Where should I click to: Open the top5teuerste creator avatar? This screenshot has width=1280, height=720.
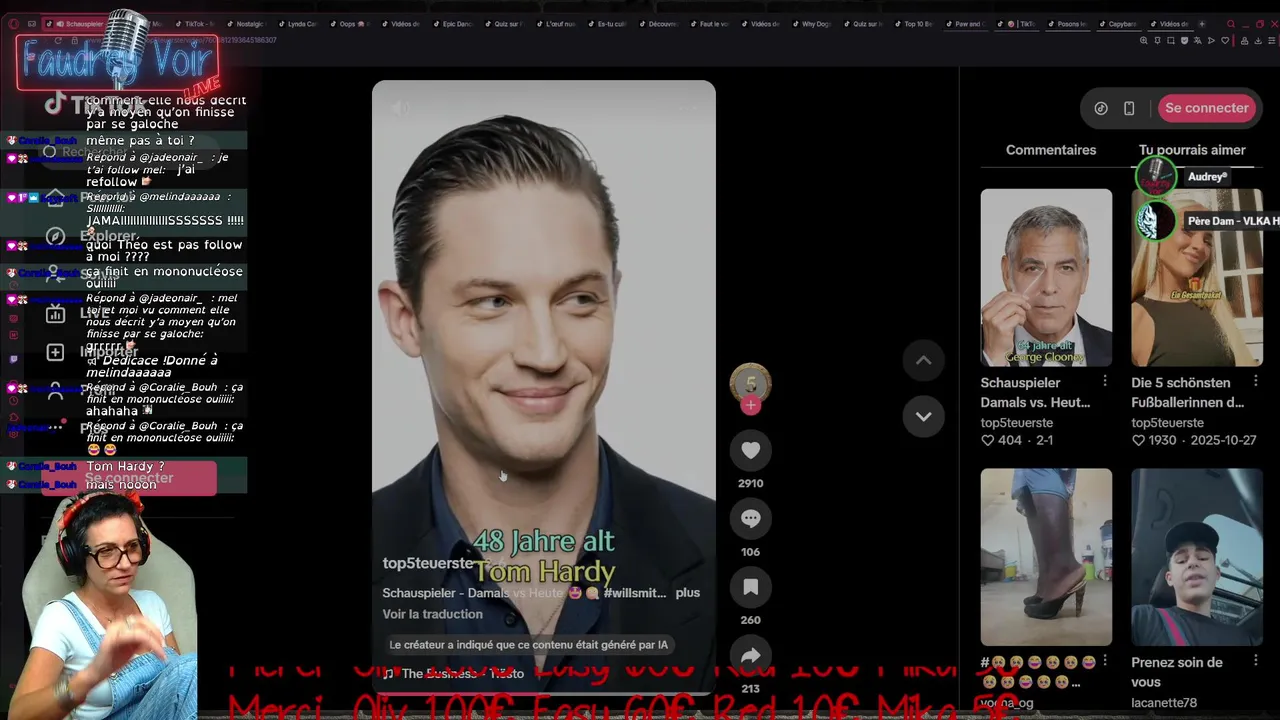point(751,383)
